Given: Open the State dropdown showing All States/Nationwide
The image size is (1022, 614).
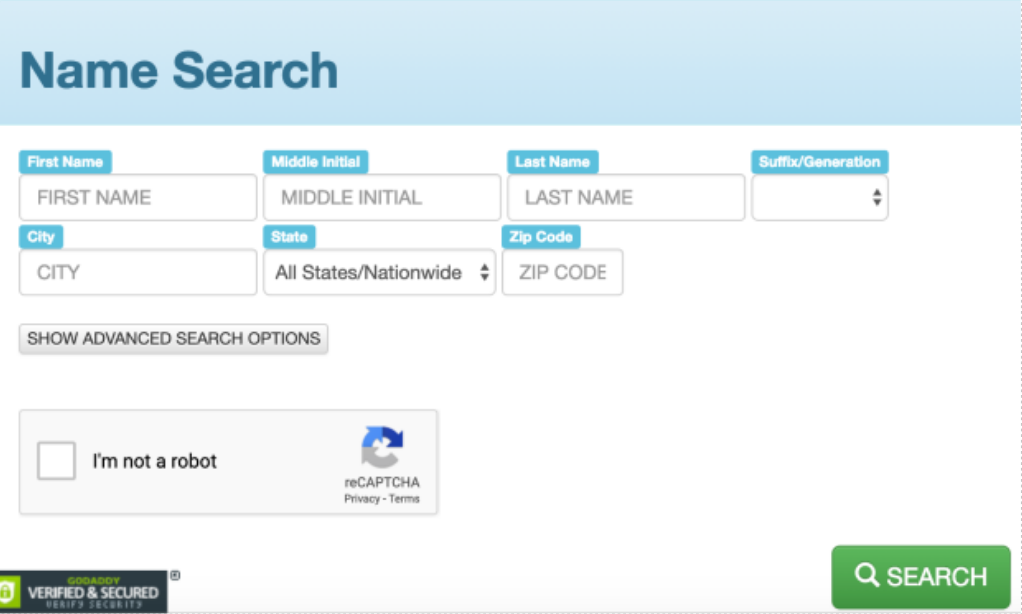Looking at the screenshot, I should point(378,272).
